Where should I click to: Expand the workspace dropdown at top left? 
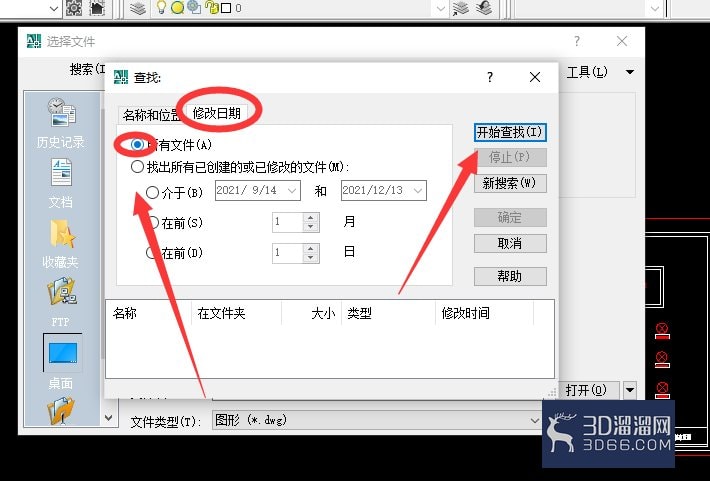point(53,9)
